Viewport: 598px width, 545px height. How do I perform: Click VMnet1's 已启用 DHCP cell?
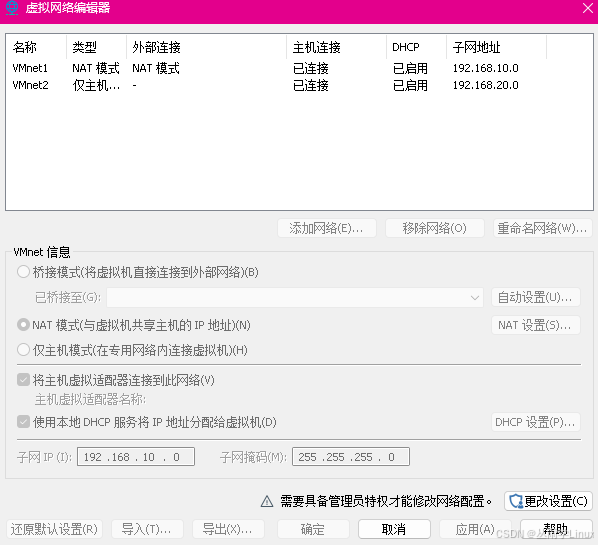click(410, 68)
